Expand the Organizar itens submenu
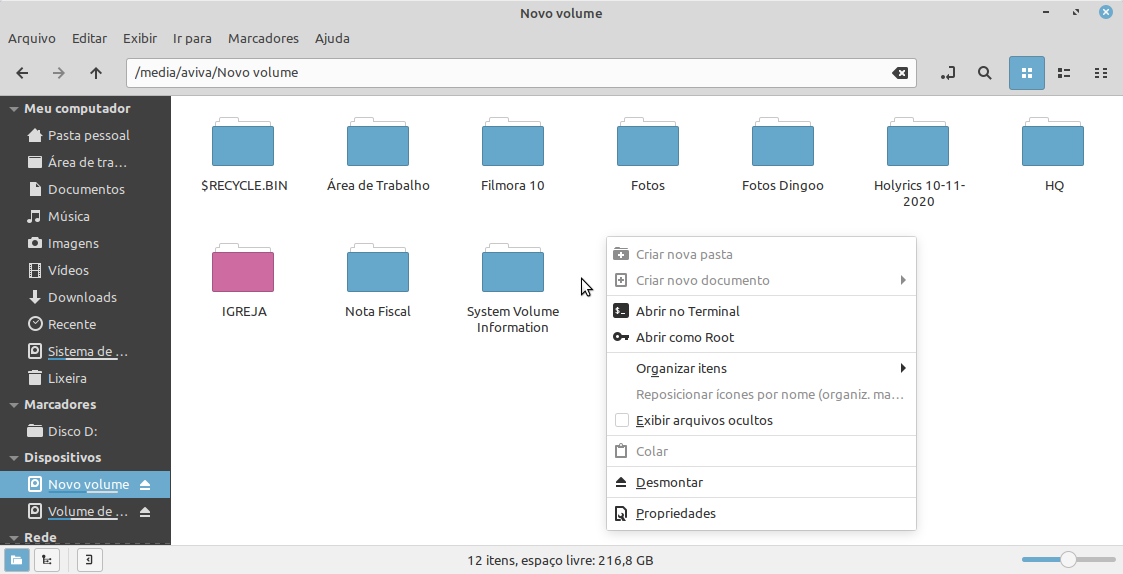The width and height of the screenshot is (1123, 574). (x=761, y=368)
